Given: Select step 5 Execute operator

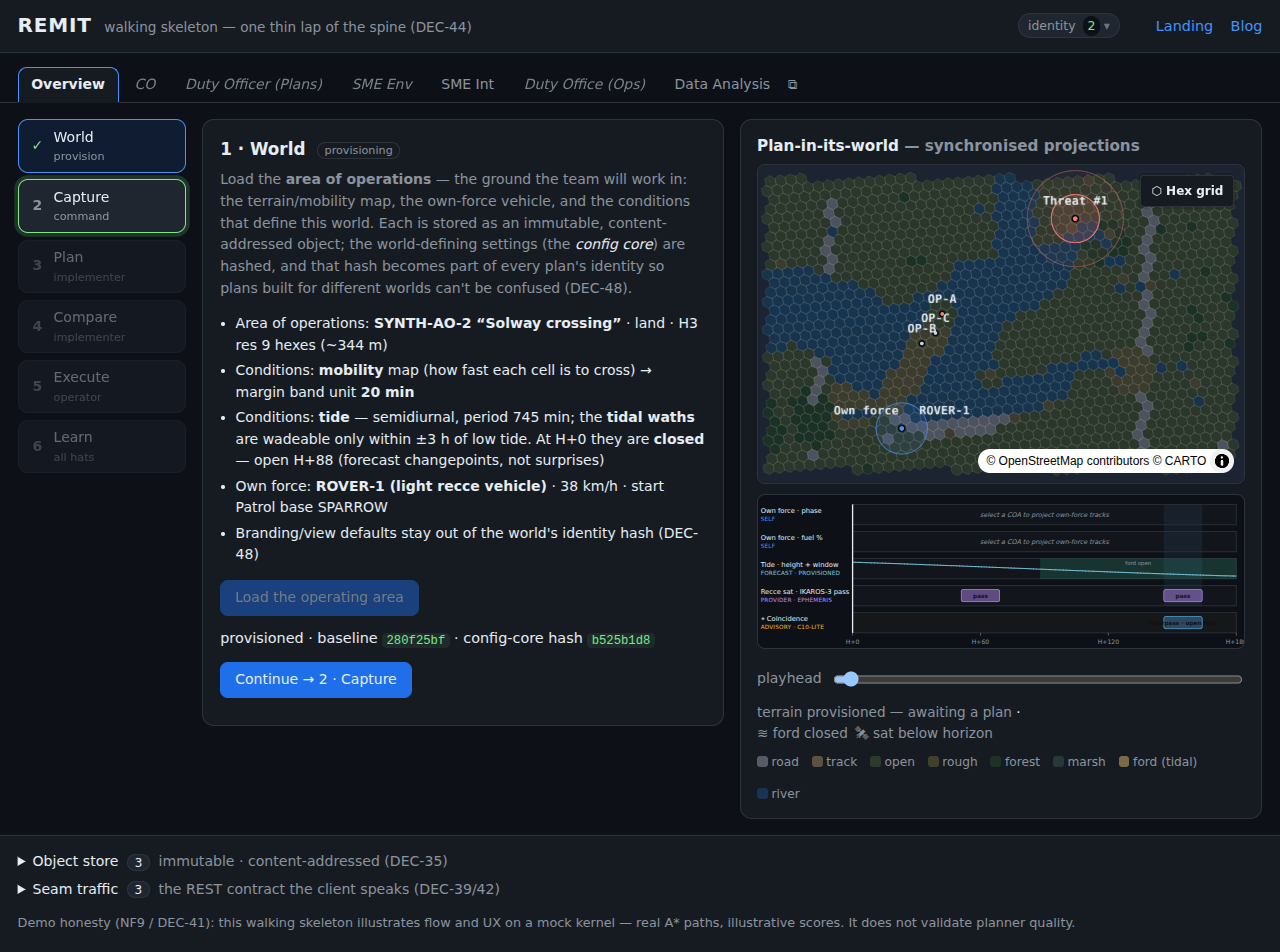Looking at the screenshot, I should (x=102, y=386).
